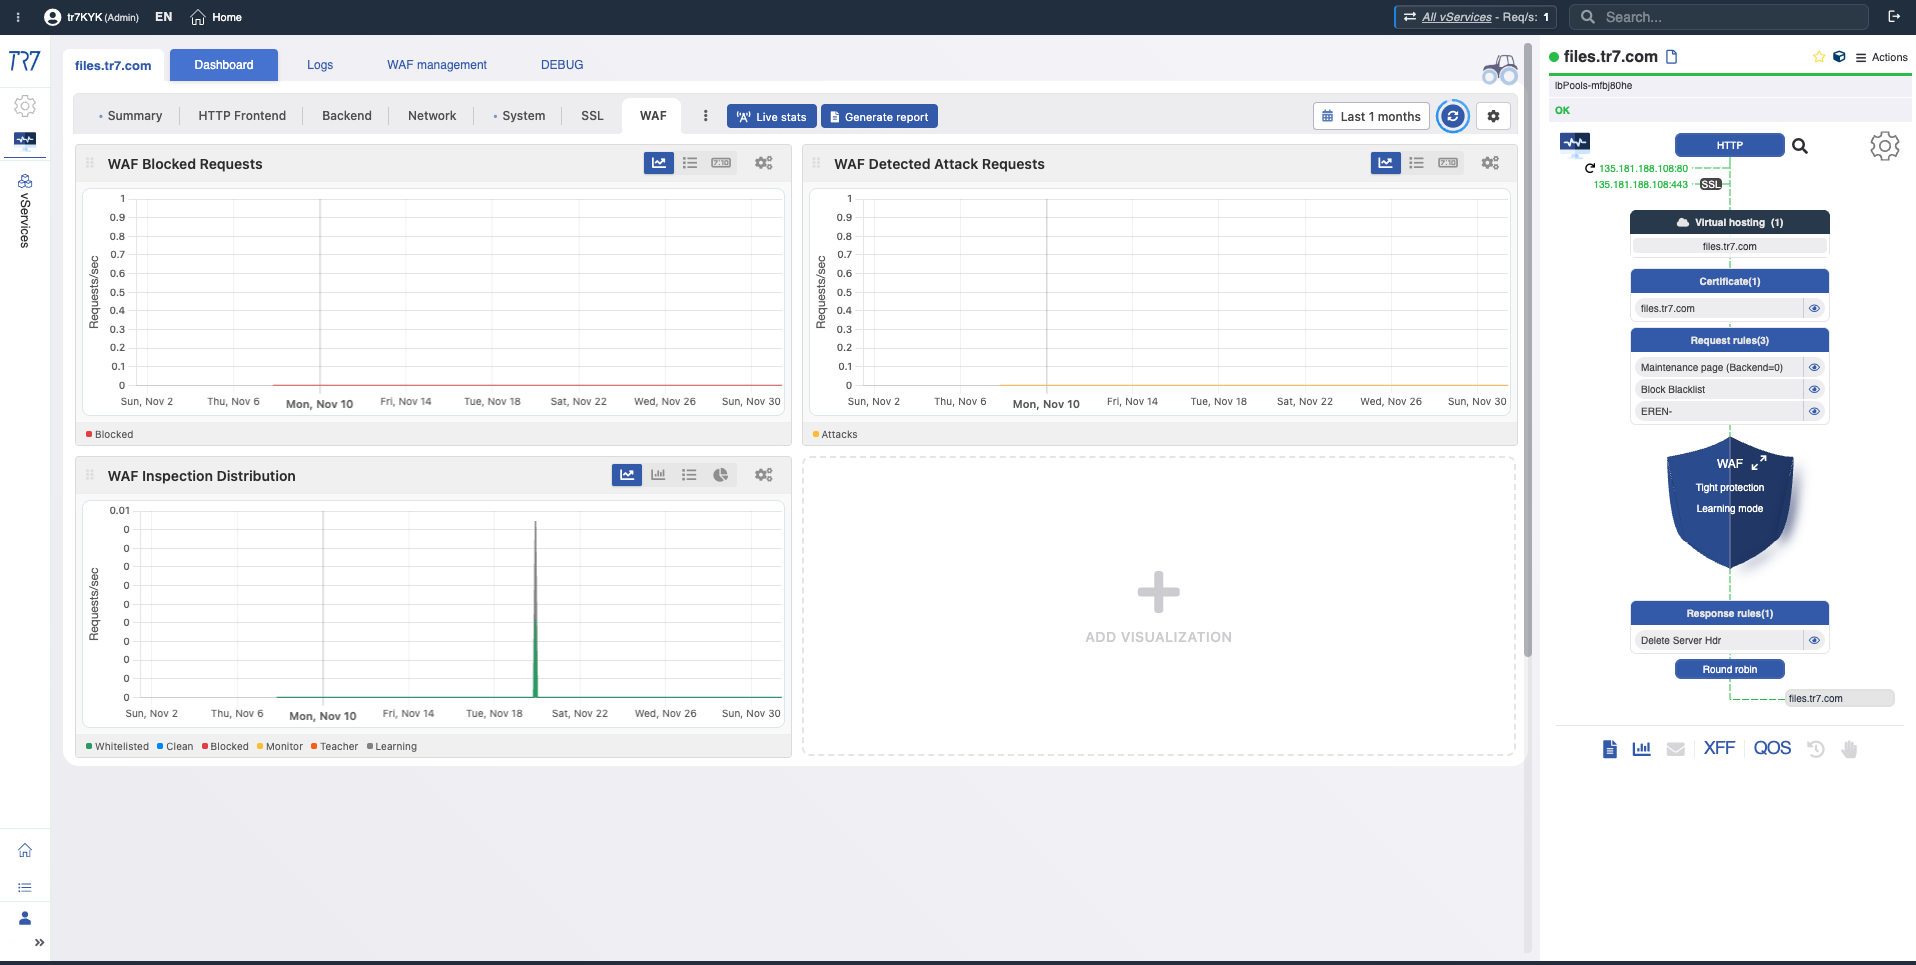
Task: Switch WAF Blocked Requests to list view
Action: coord(690,163)
